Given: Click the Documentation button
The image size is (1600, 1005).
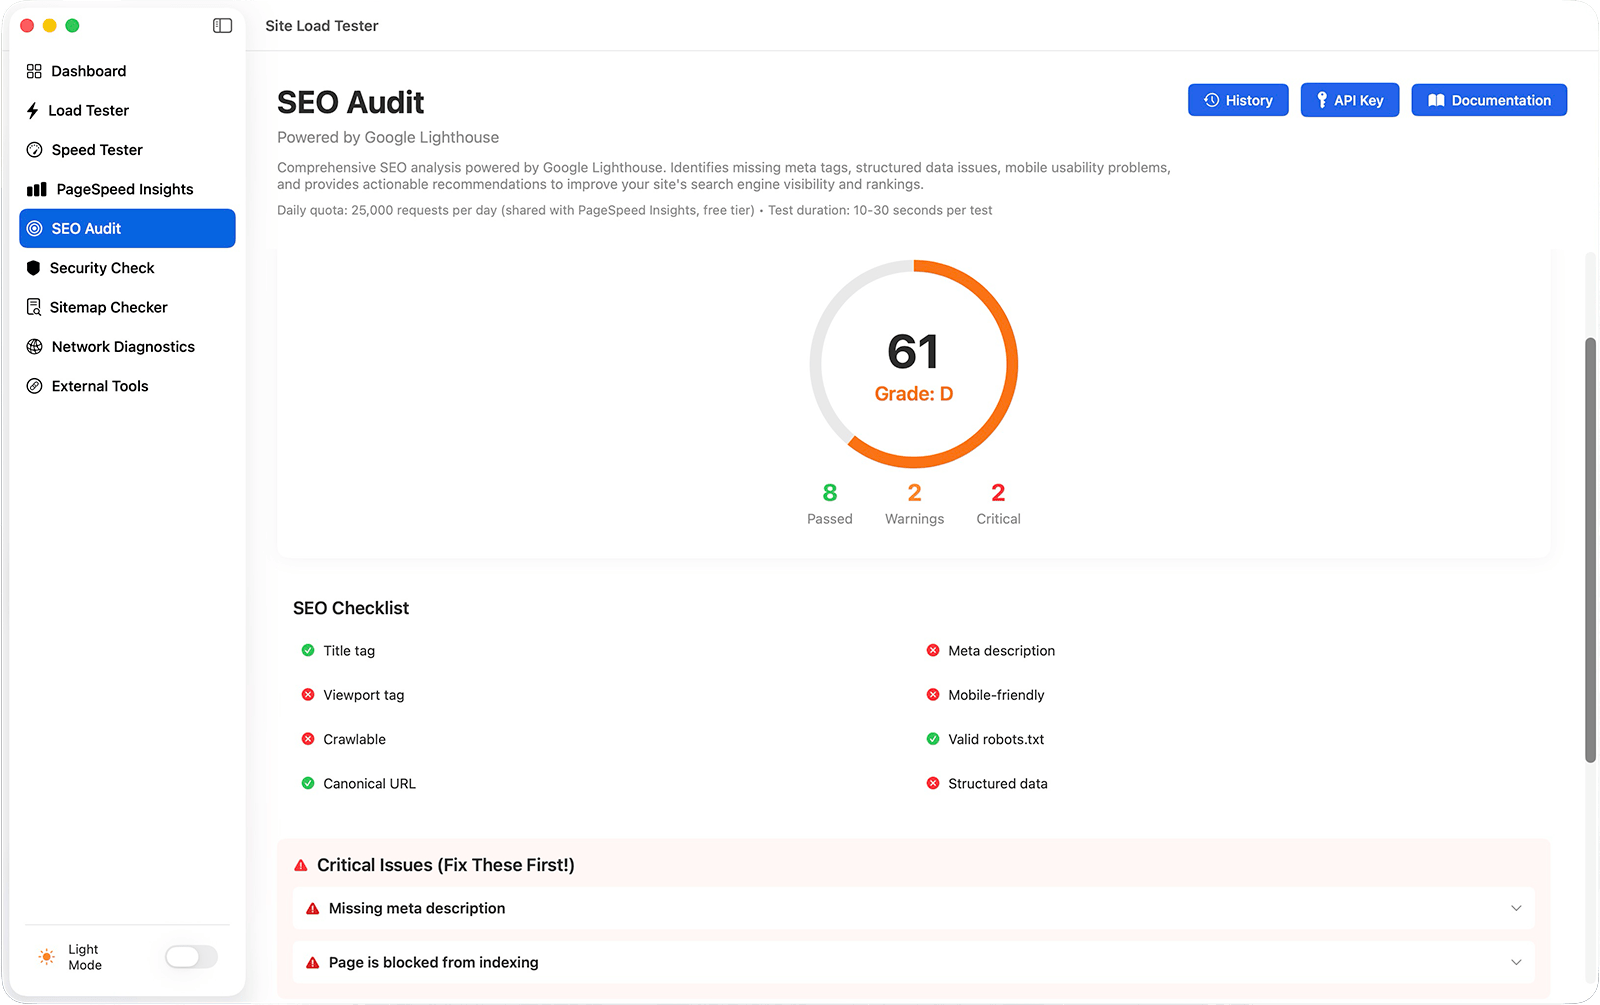Looking at the screenshot, I should [x=1488, y=100].
